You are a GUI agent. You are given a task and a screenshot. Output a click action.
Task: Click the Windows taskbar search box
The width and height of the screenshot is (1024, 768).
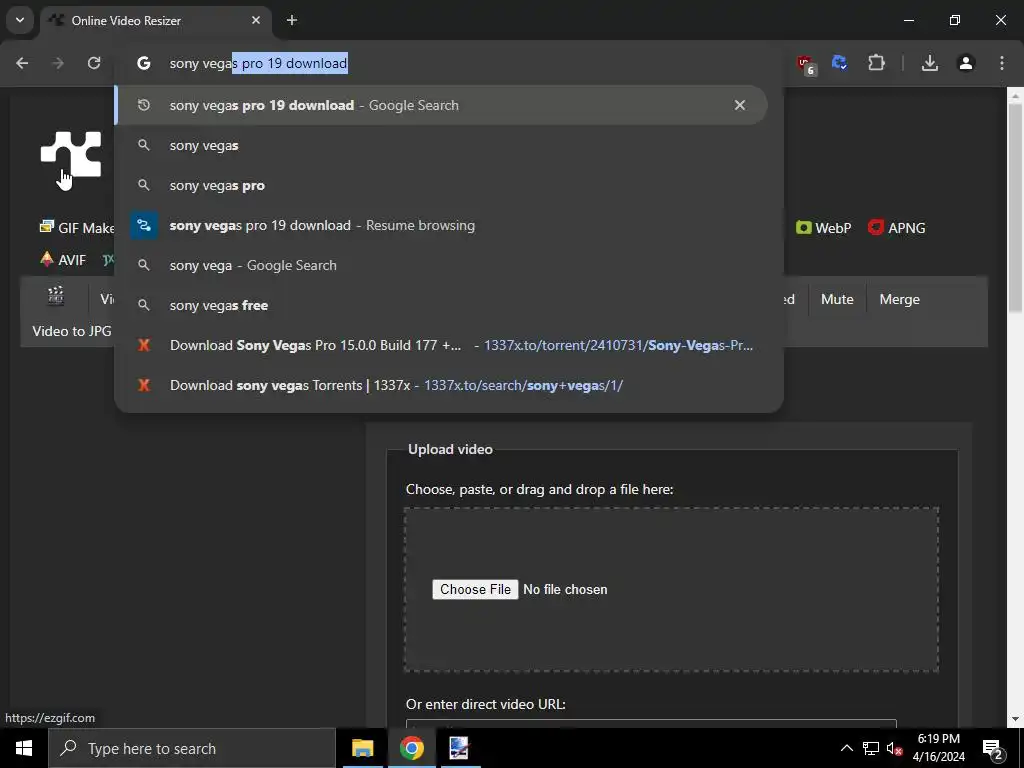click(192, 748)
